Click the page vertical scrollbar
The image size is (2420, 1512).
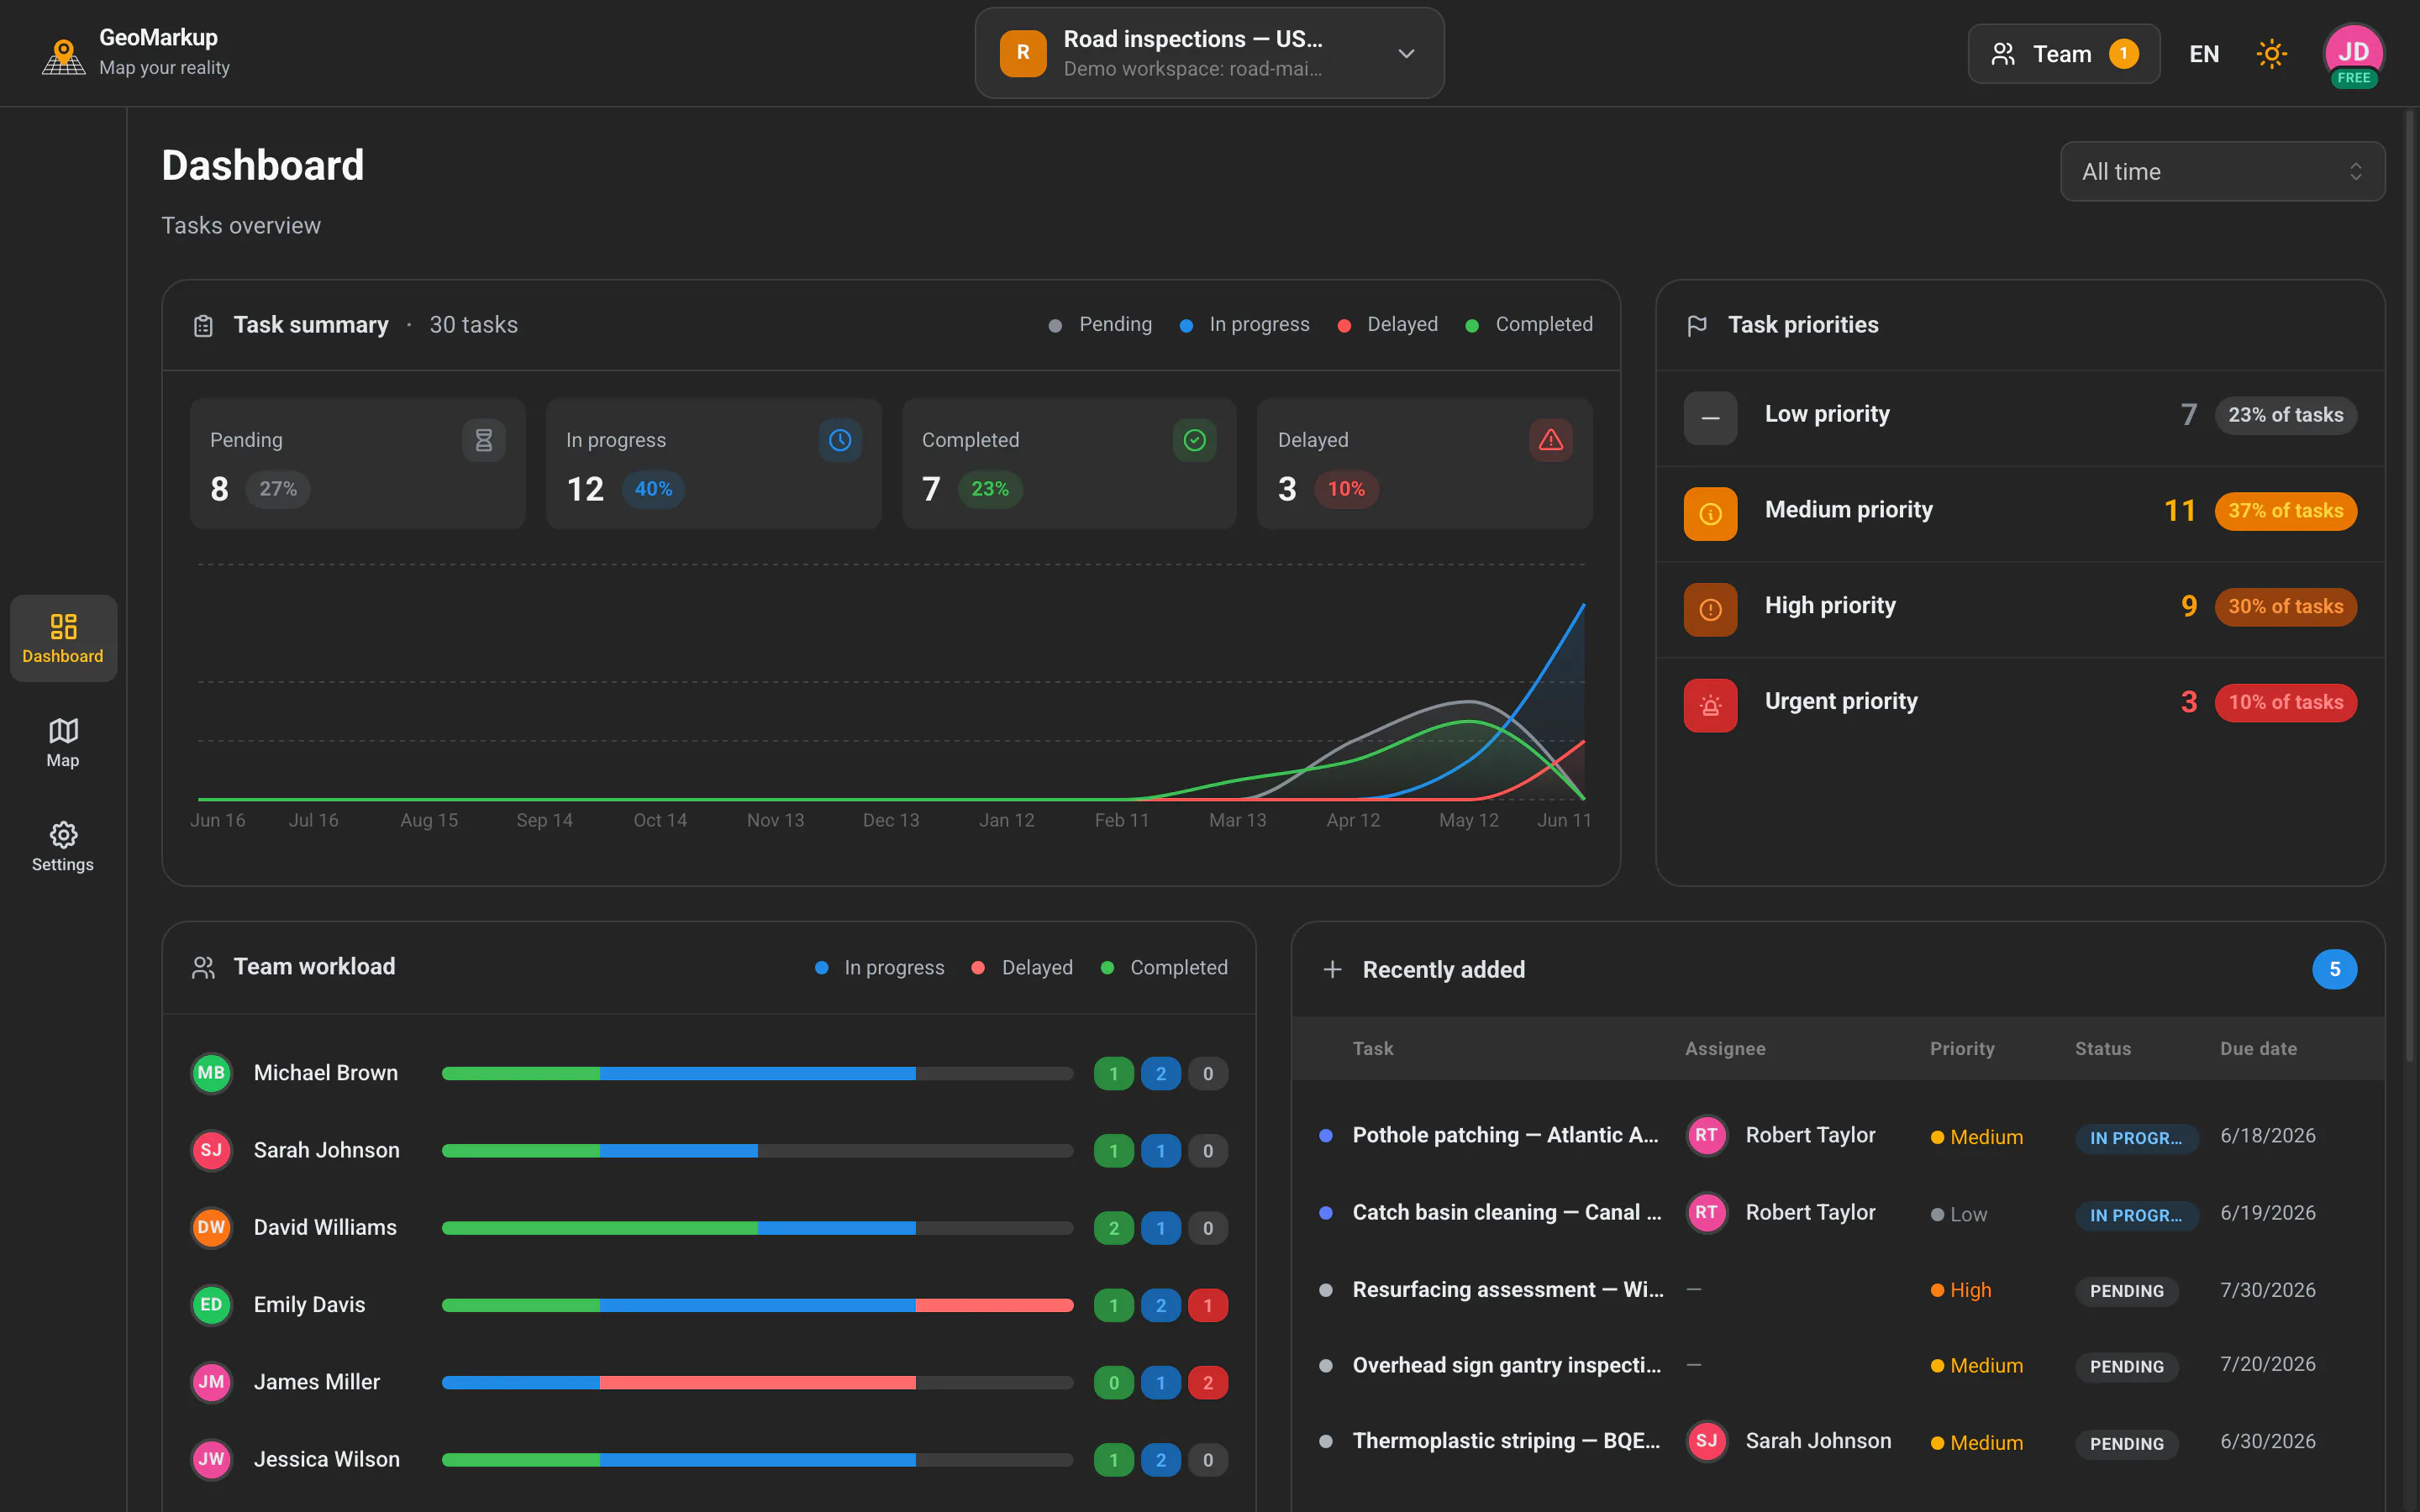[2410, 585]
